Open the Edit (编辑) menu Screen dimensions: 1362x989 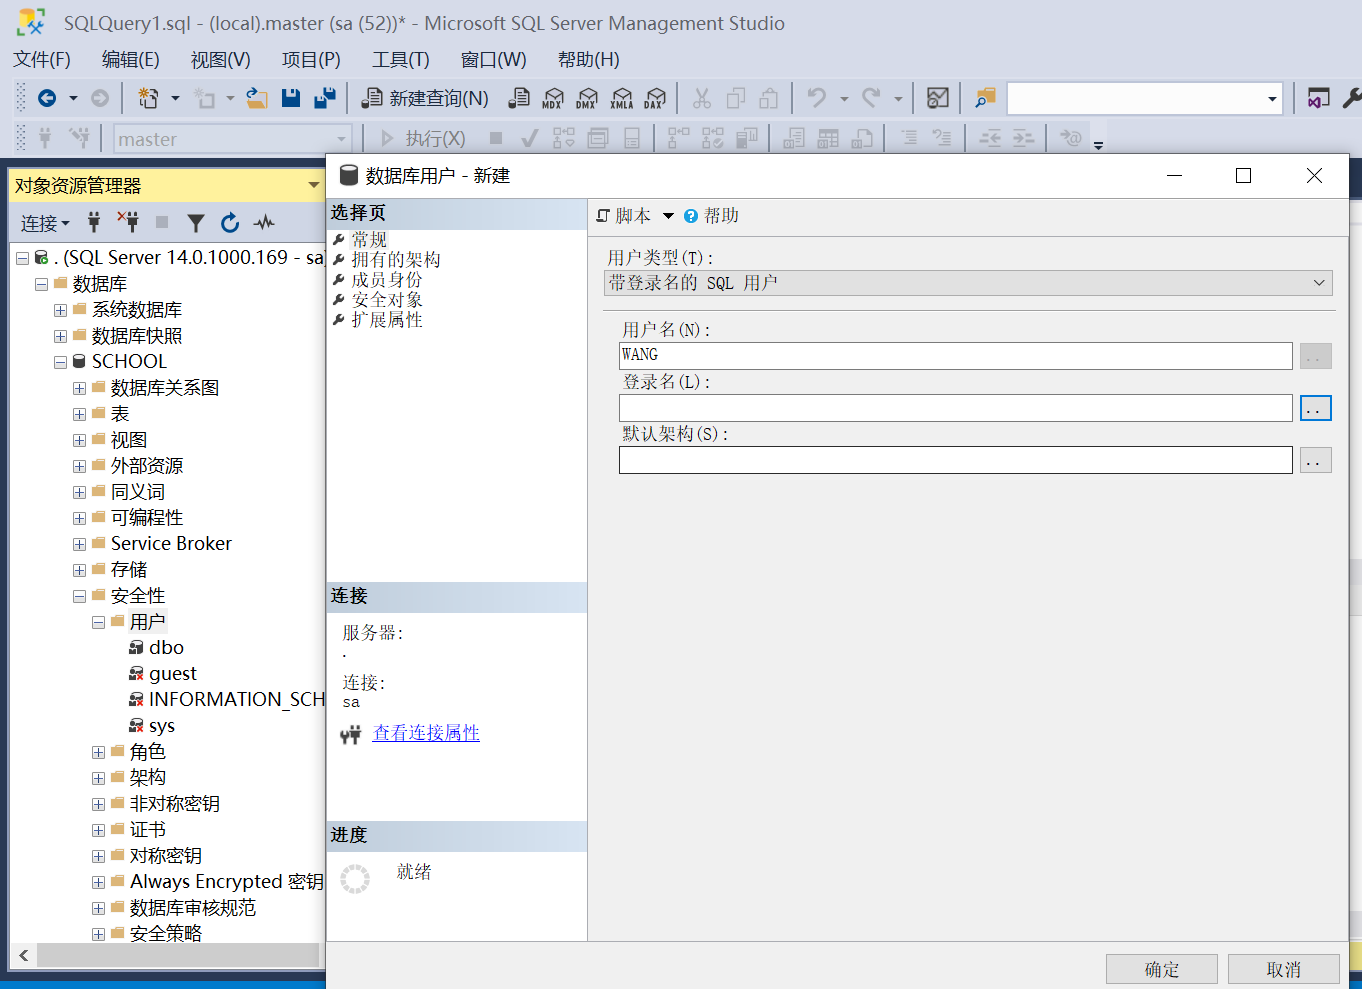(x=131, y=60)
